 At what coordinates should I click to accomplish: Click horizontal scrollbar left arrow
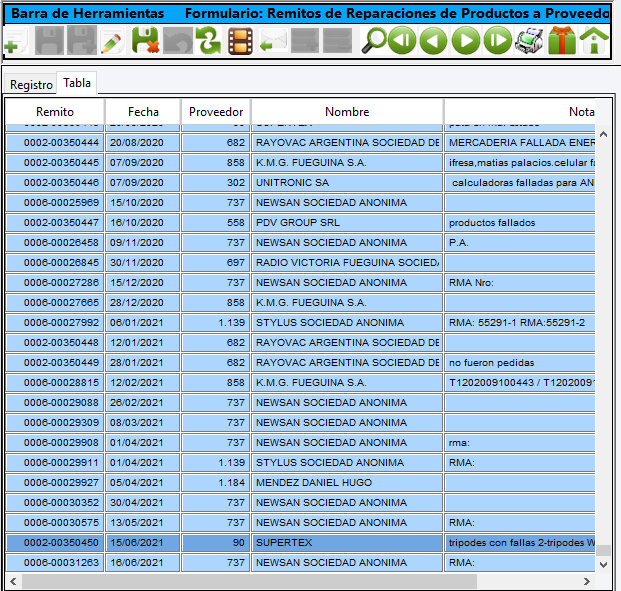click(13, 581)
